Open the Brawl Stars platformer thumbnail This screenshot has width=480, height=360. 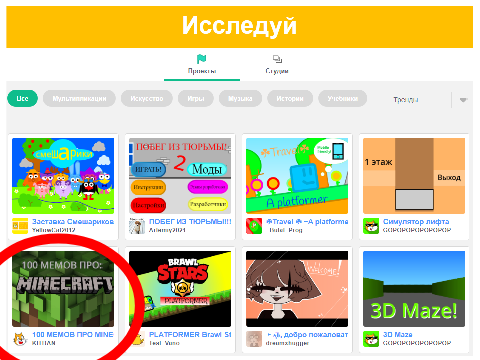pyautogui.click(x=180, y=289)
